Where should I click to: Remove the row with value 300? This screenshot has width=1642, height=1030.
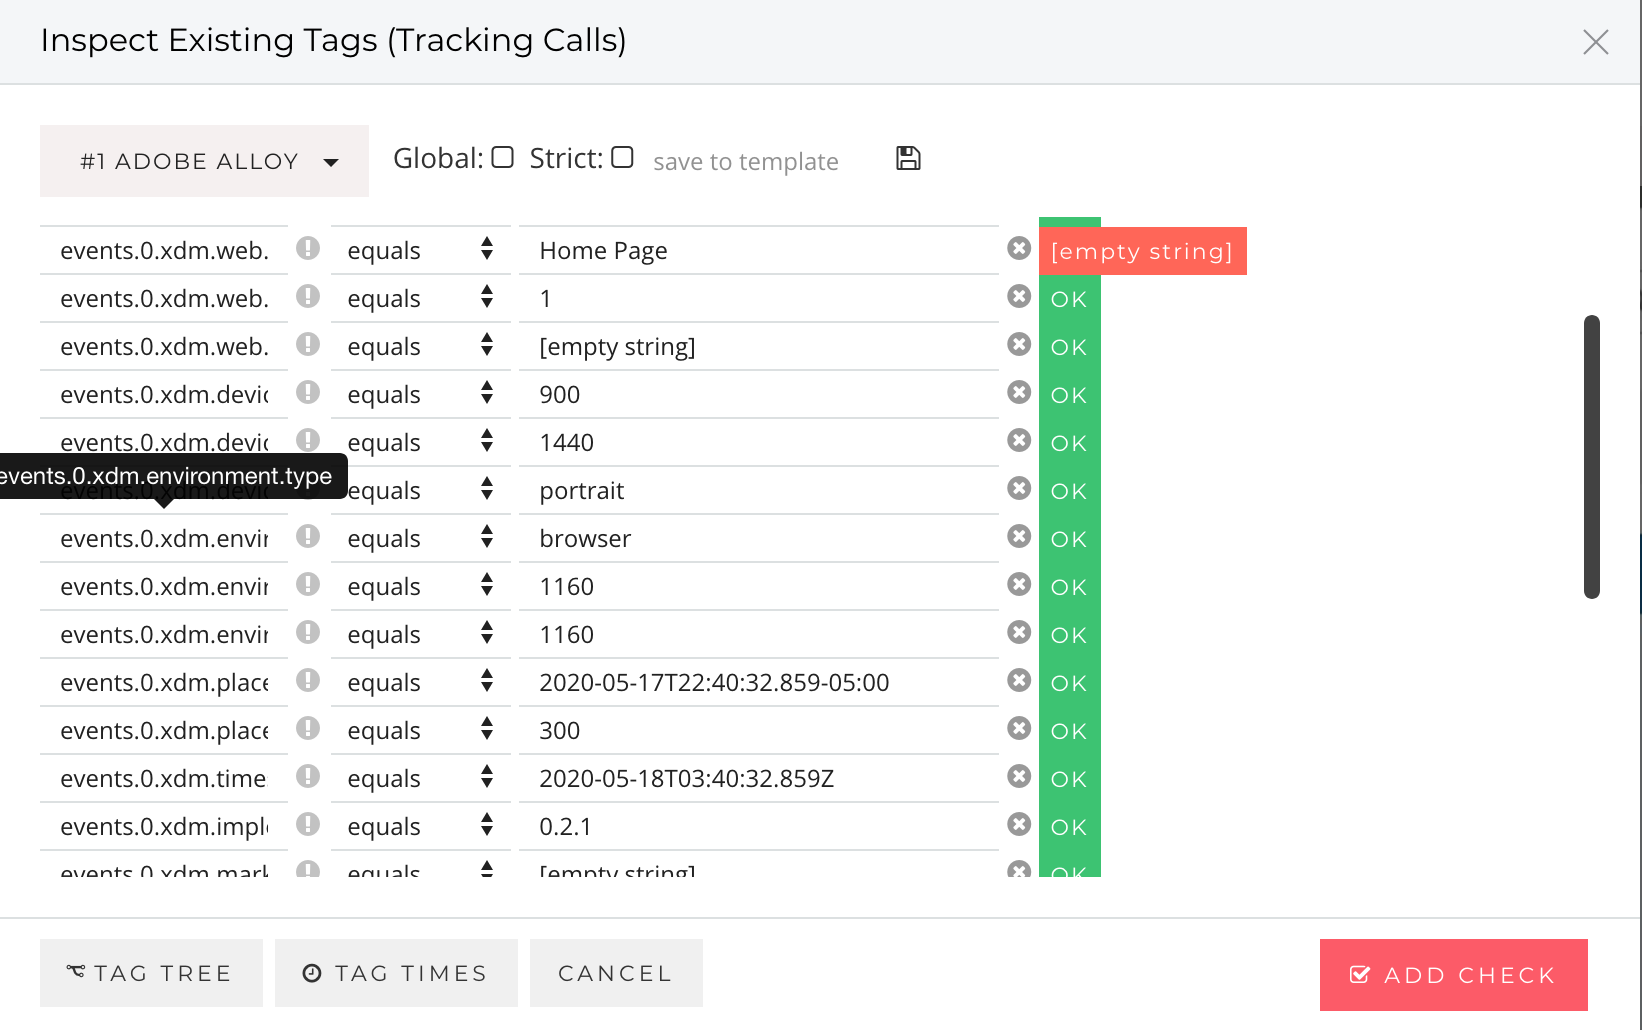(1019, 728)
